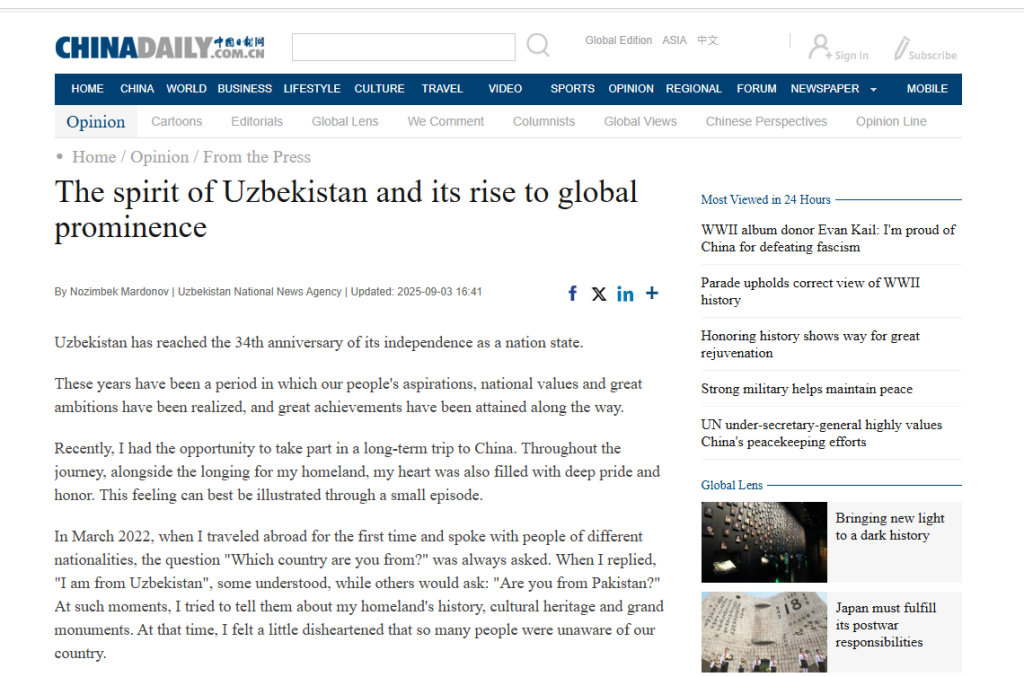Viewport: 1024px width, 677px height.
Task: Share article on Facebook icon
Action: click(x=573, y=293)
